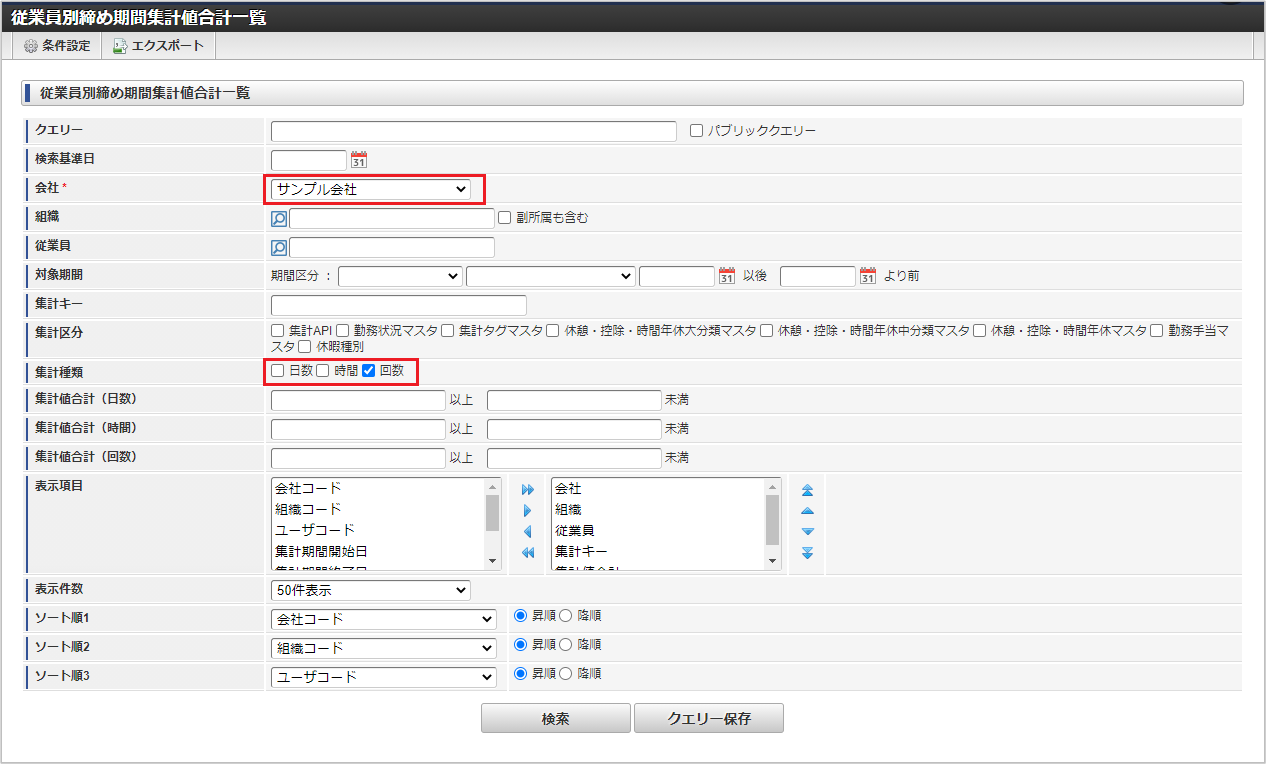The height and width of the screenshot is (764, 1266).
Task: Open the 条件設定 toolbar item
Action: coord(57,45)
